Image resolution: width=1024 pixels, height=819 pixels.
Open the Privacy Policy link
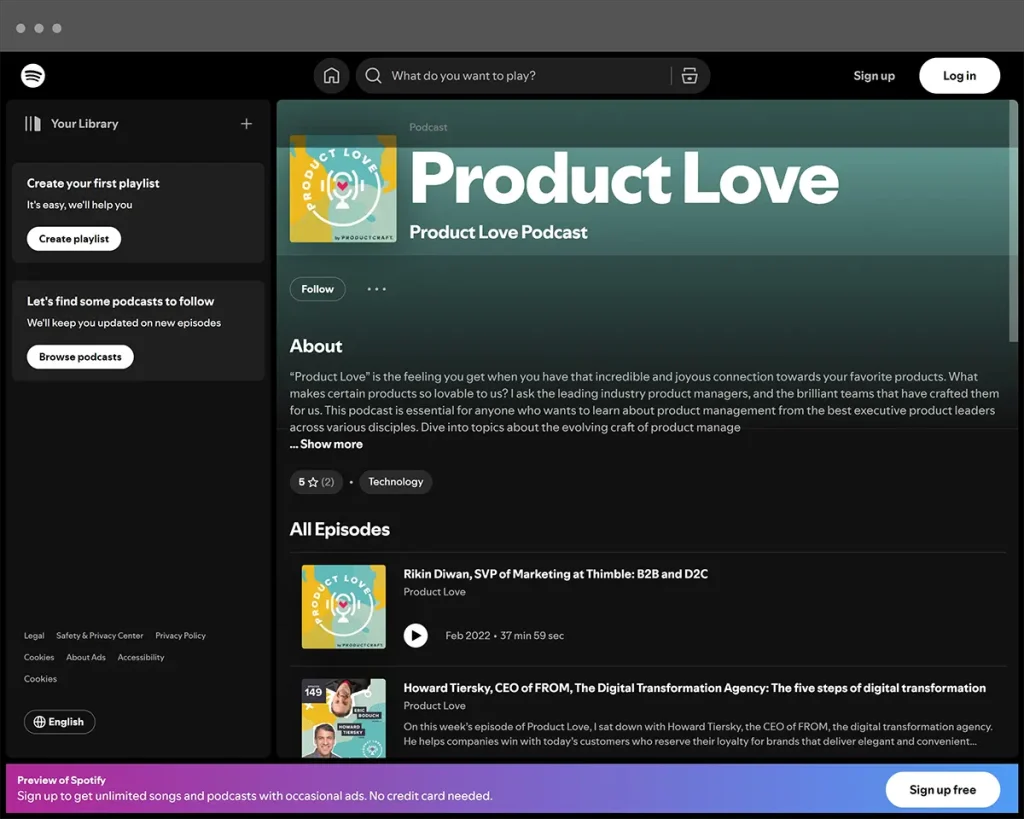point(180,635)
